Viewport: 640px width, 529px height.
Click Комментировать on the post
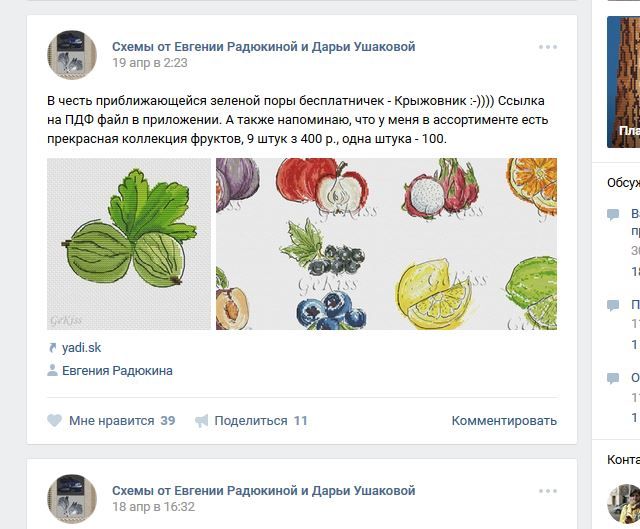pyautogui.click(x=504, y=421)
